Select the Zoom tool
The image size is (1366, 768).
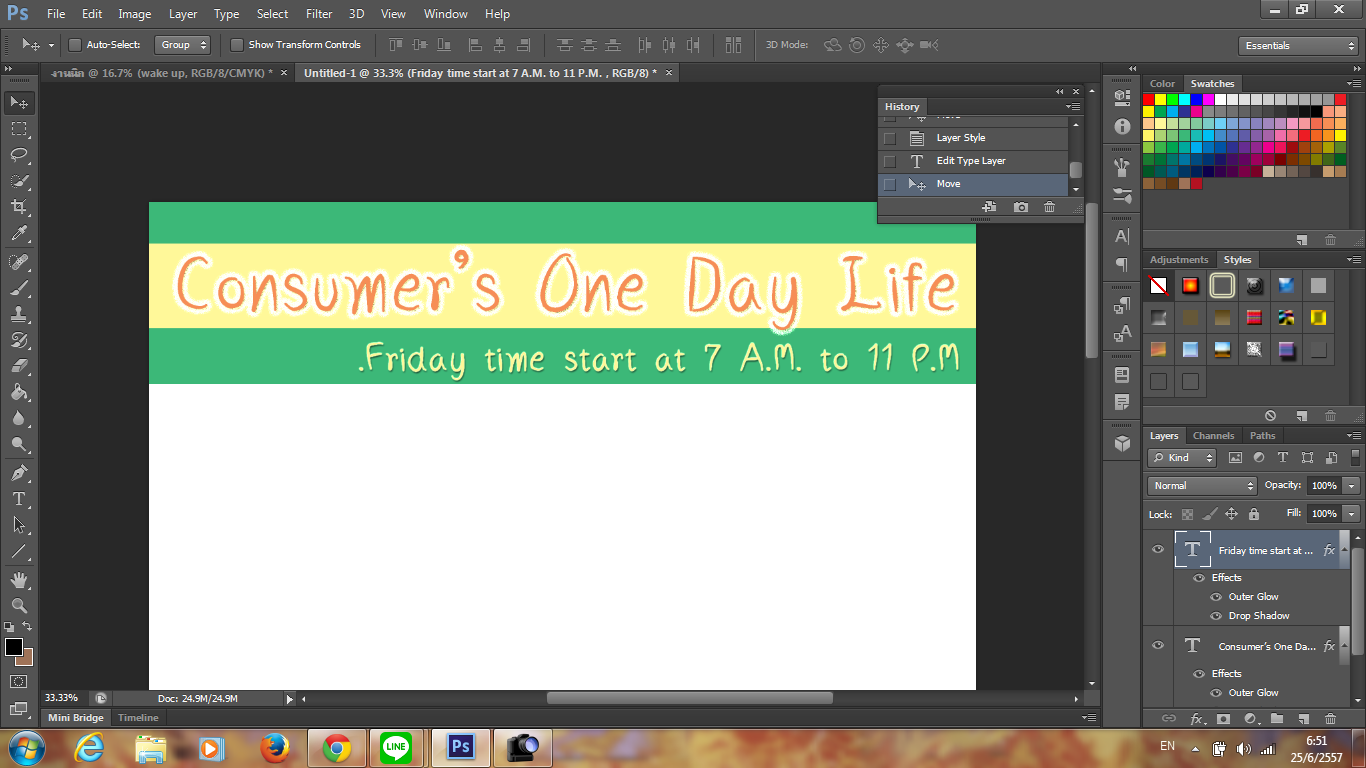[x=19, y=605]
